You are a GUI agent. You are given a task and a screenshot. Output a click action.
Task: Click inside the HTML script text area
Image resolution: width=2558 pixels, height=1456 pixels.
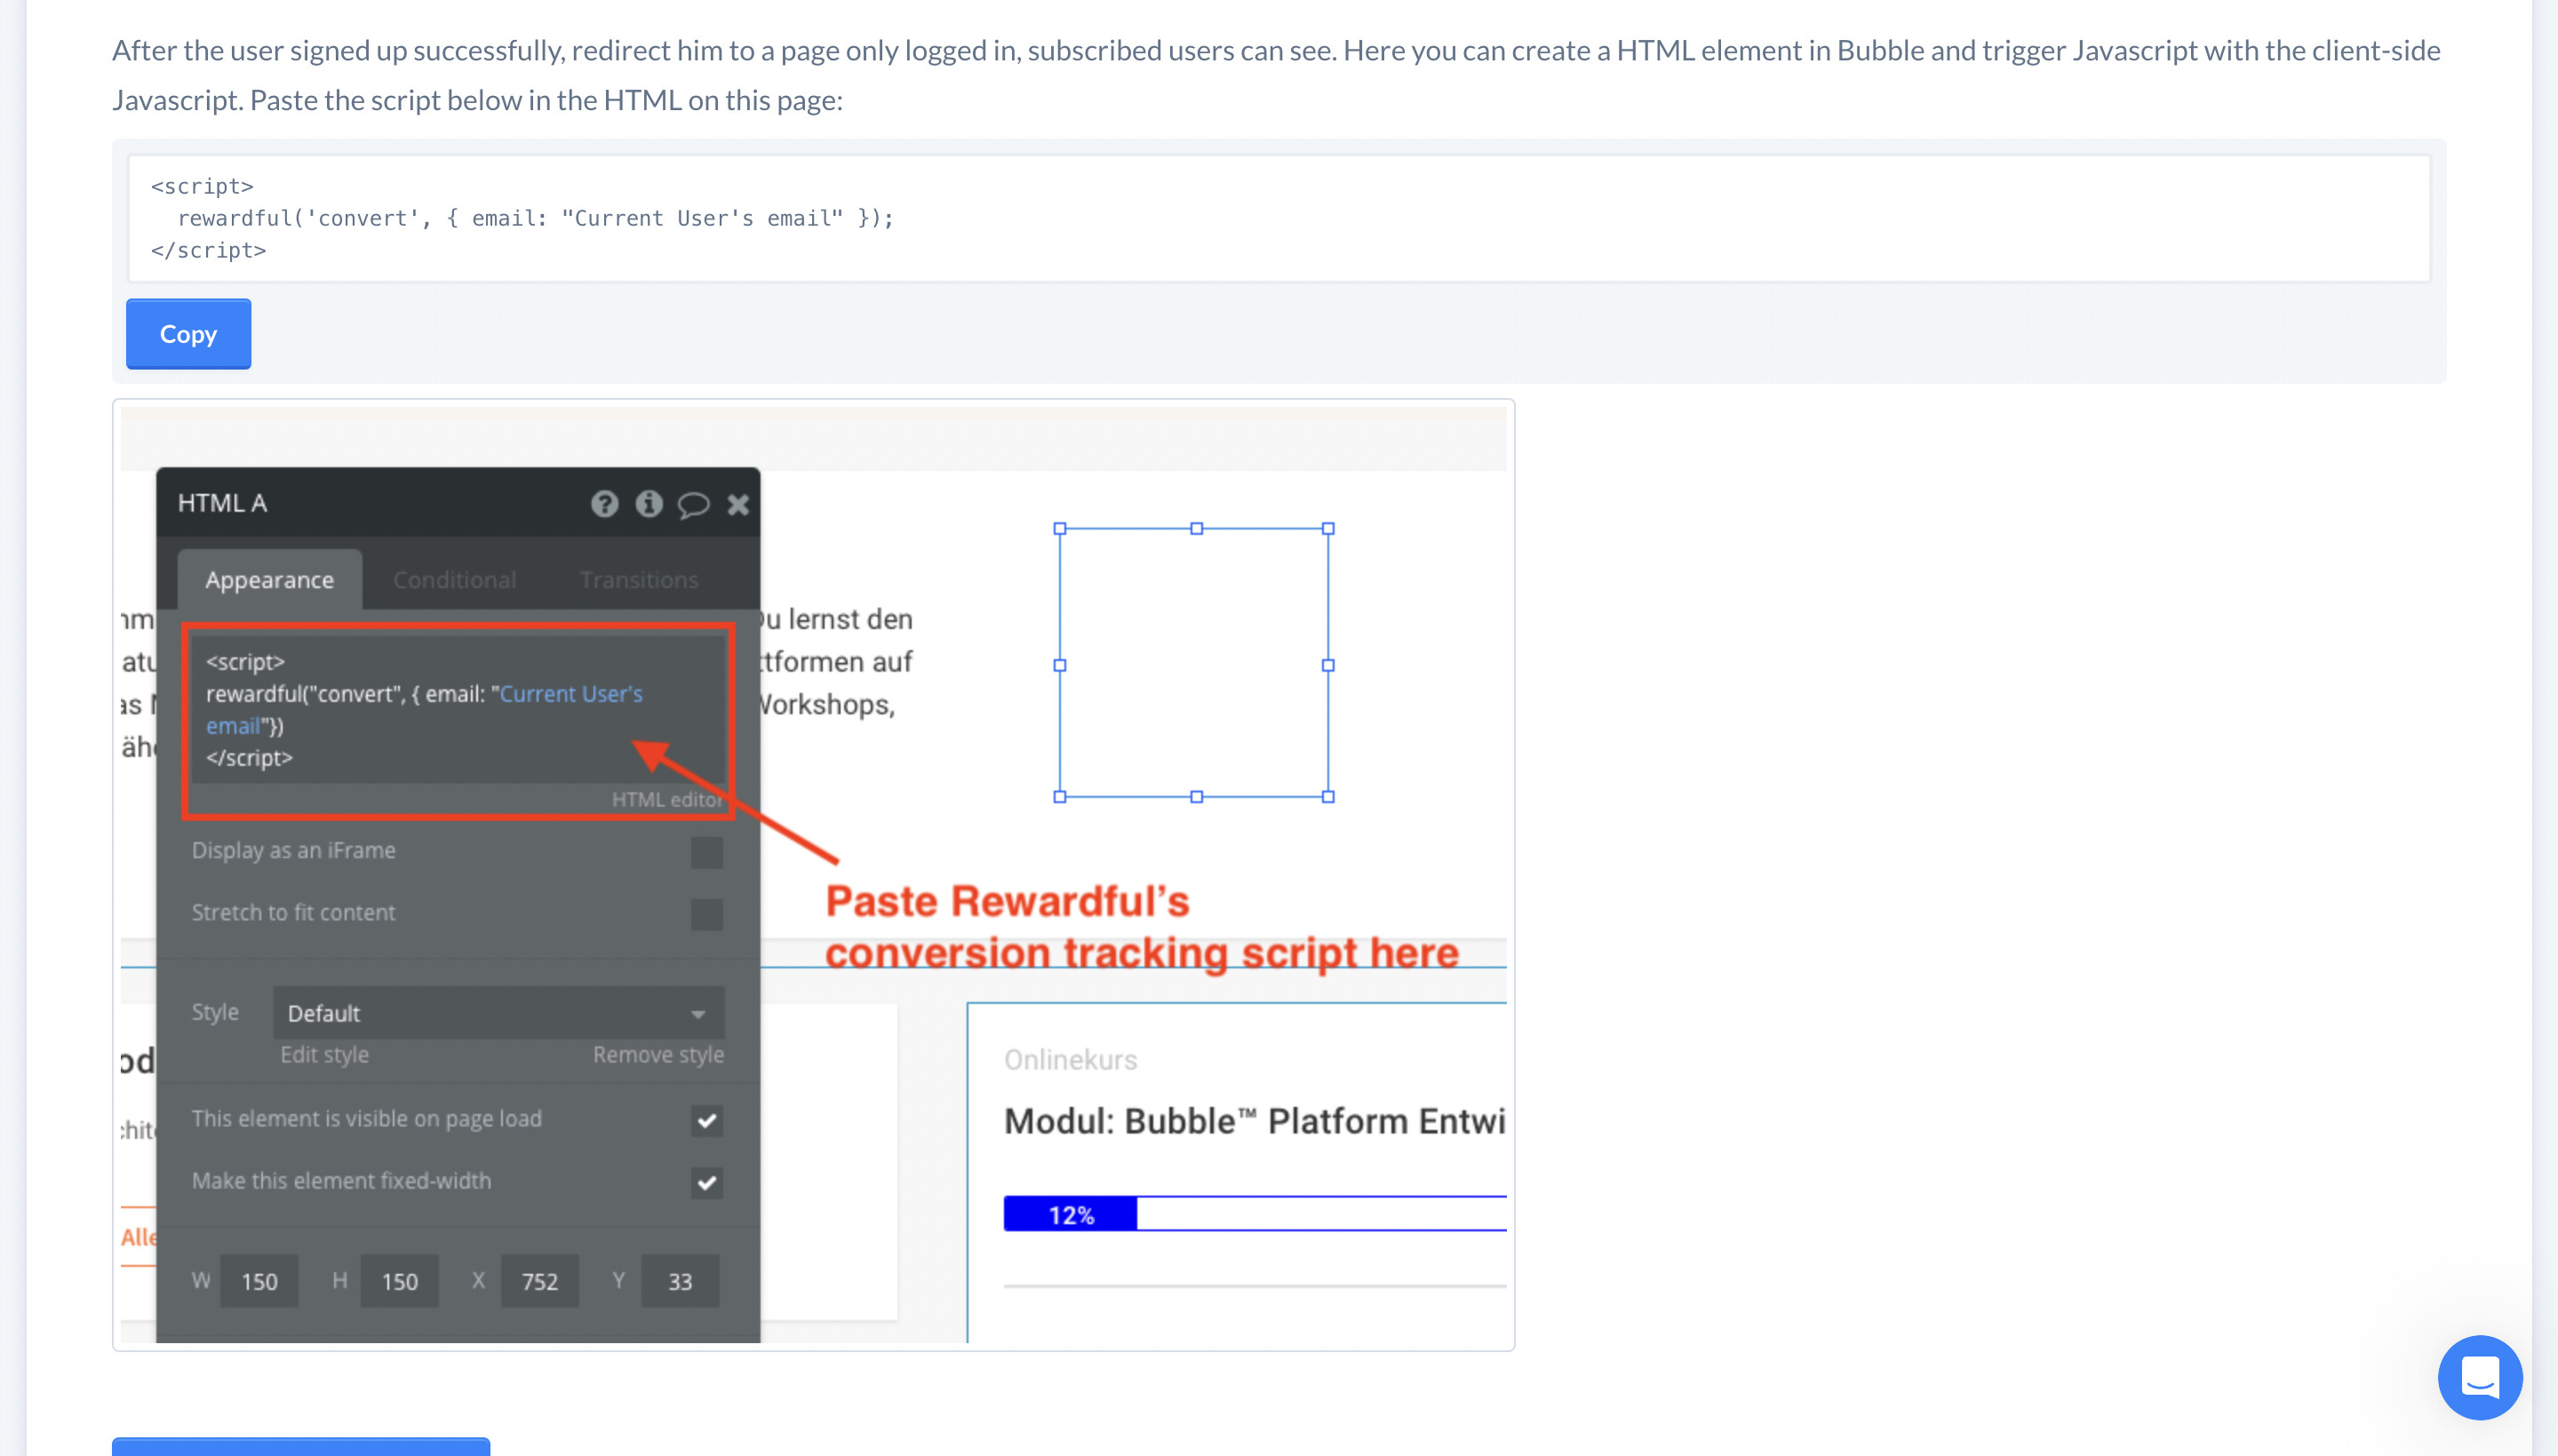click(x=457, y=708)
